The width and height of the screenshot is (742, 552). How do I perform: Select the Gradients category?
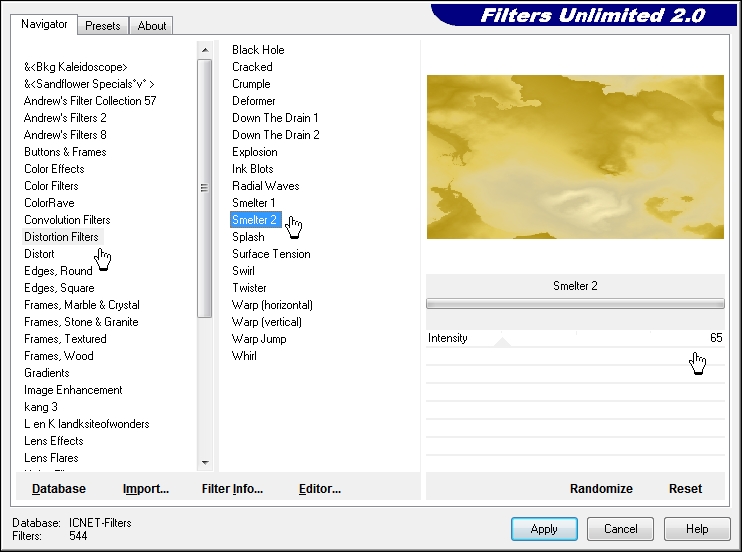pyautogui.click(x=47, y=373)
